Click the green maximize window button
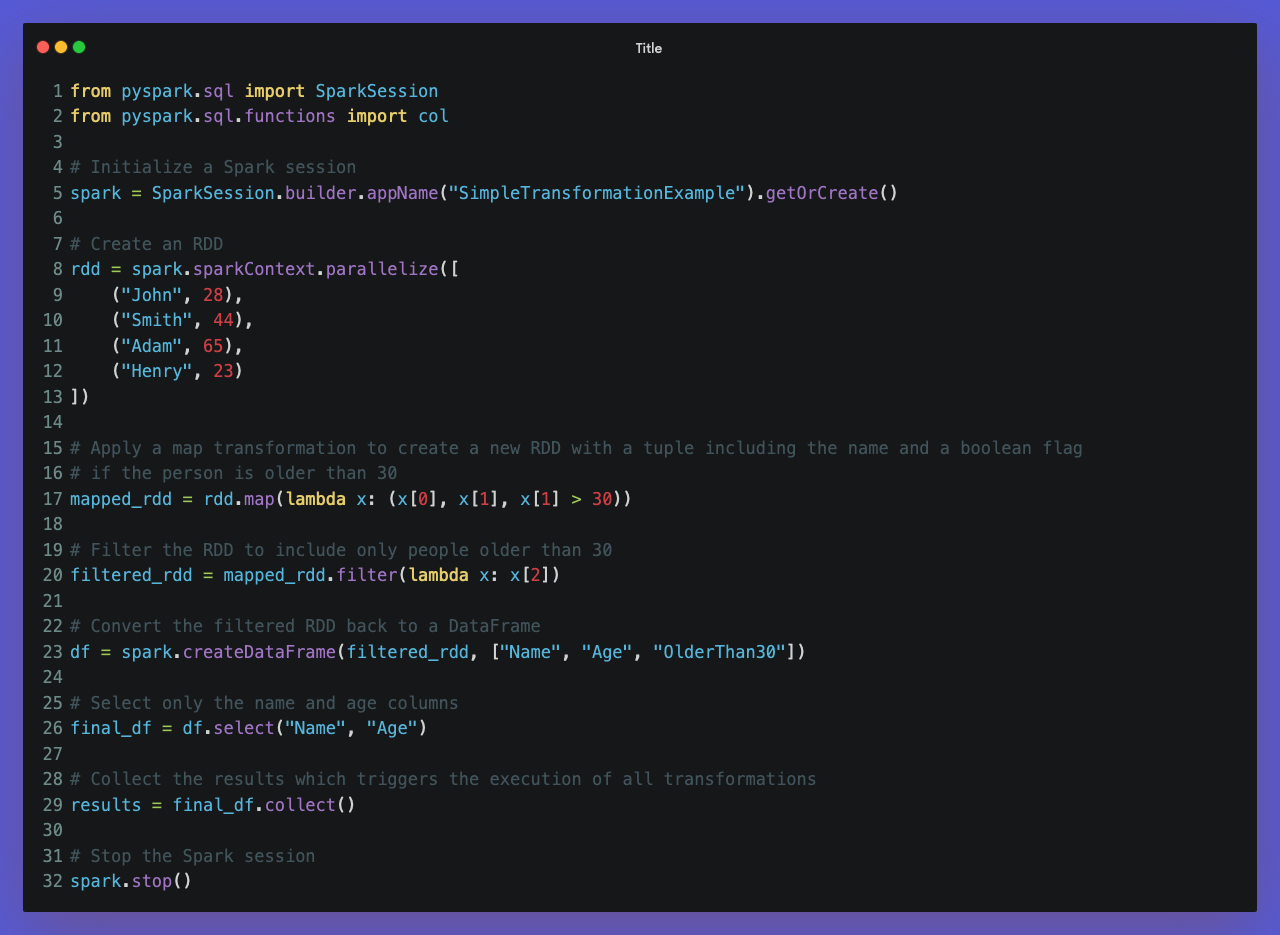Image resolution: width=1280 pixels, height=935 pixels. [x=79, y=47]
